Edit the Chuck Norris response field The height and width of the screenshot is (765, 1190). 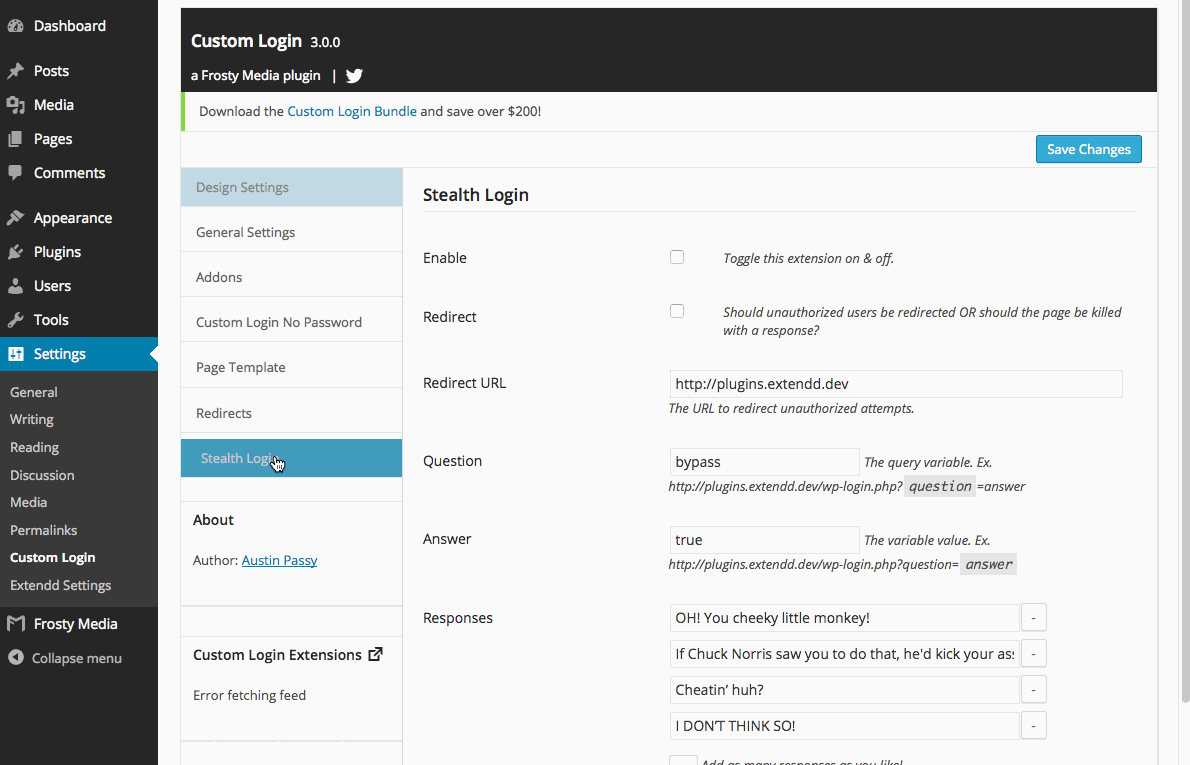coord(844,653)
